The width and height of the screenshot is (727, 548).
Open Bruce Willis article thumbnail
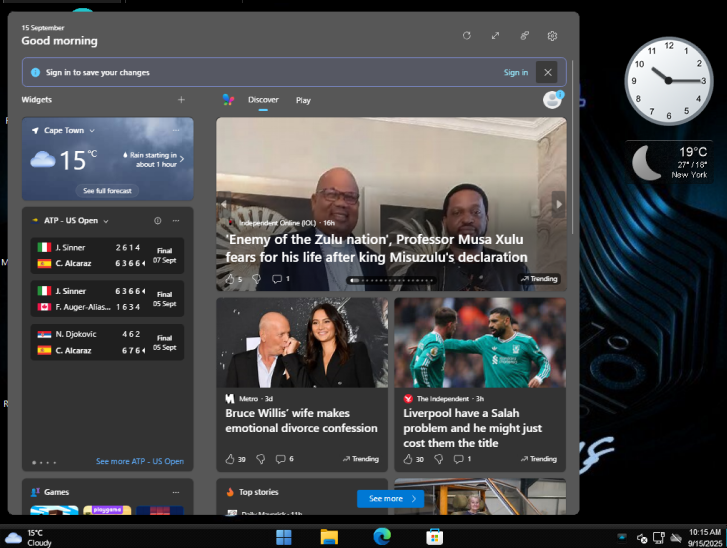[302, 343]
